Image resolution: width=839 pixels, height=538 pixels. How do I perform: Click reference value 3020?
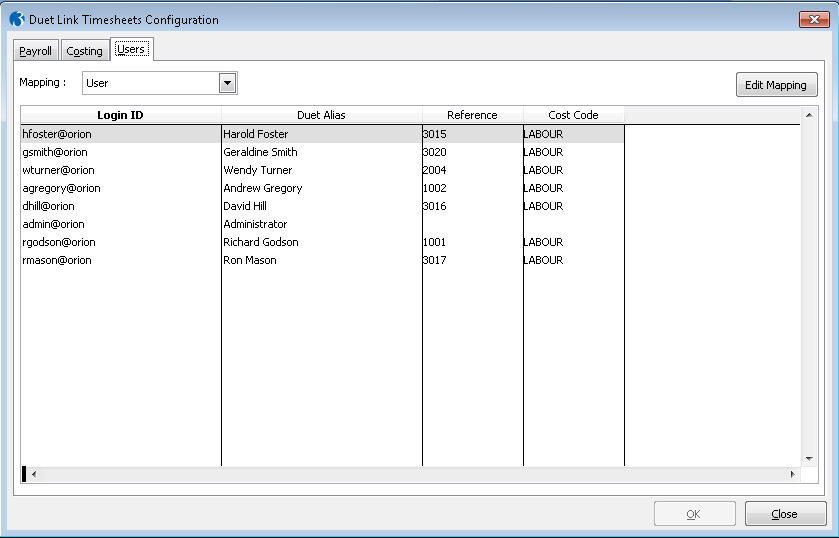coord(434,152)
